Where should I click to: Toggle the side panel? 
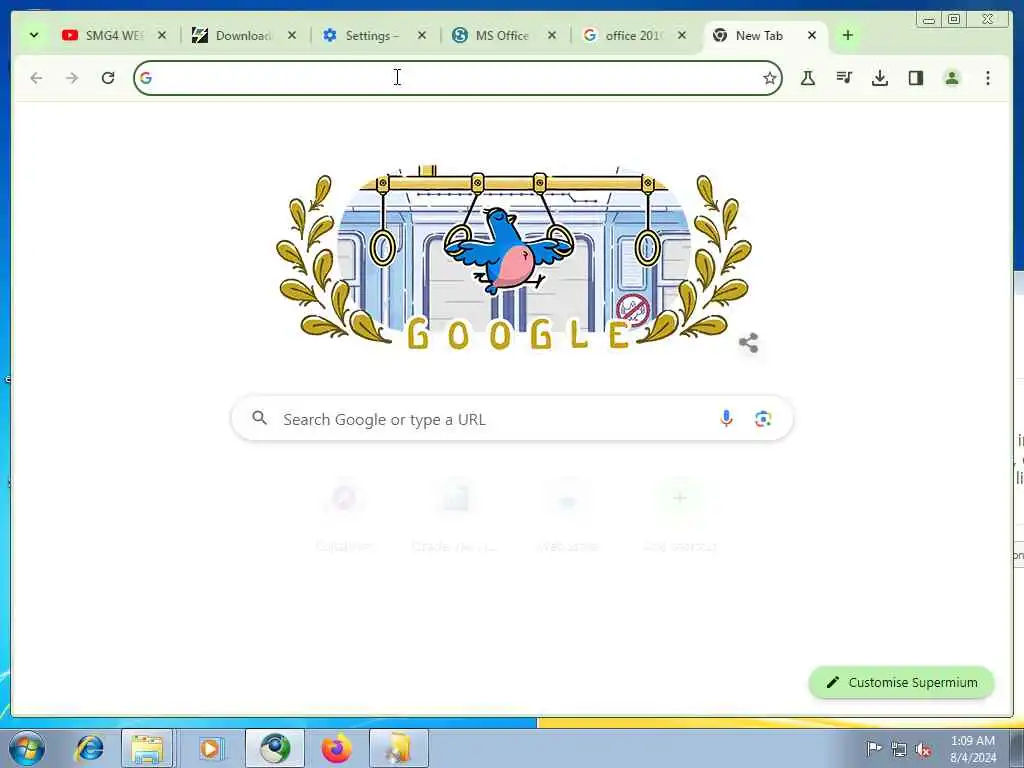coord(916,78)
